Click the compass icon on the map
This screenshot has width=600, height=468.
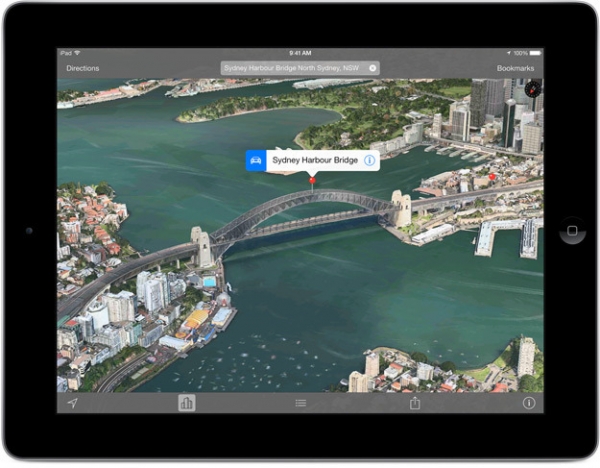click(x=533, y=90)
